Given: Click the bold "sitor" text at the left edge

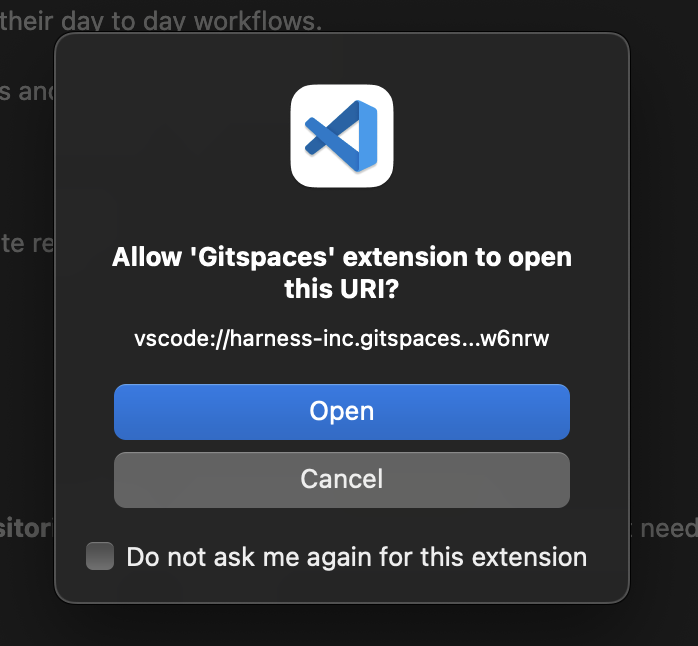Looking at the screenshot, I should tap(25, 528).
